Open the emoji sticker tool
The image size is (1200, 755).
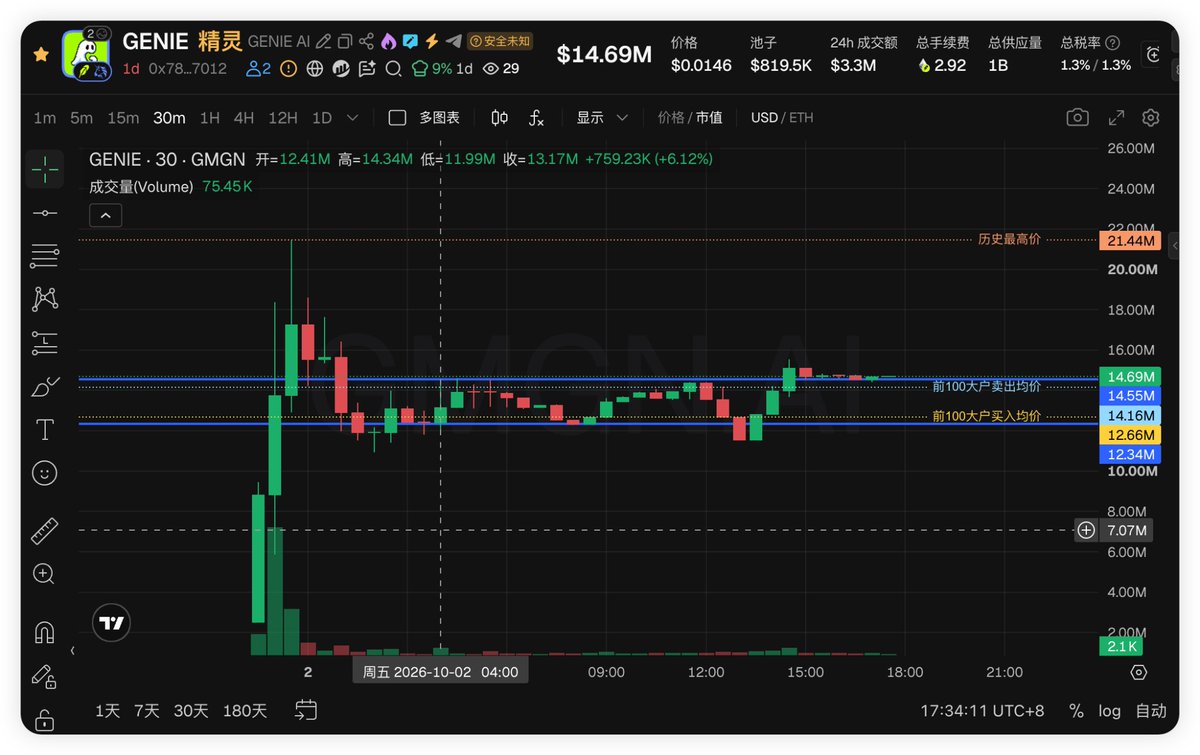click(x=45, y=473)
